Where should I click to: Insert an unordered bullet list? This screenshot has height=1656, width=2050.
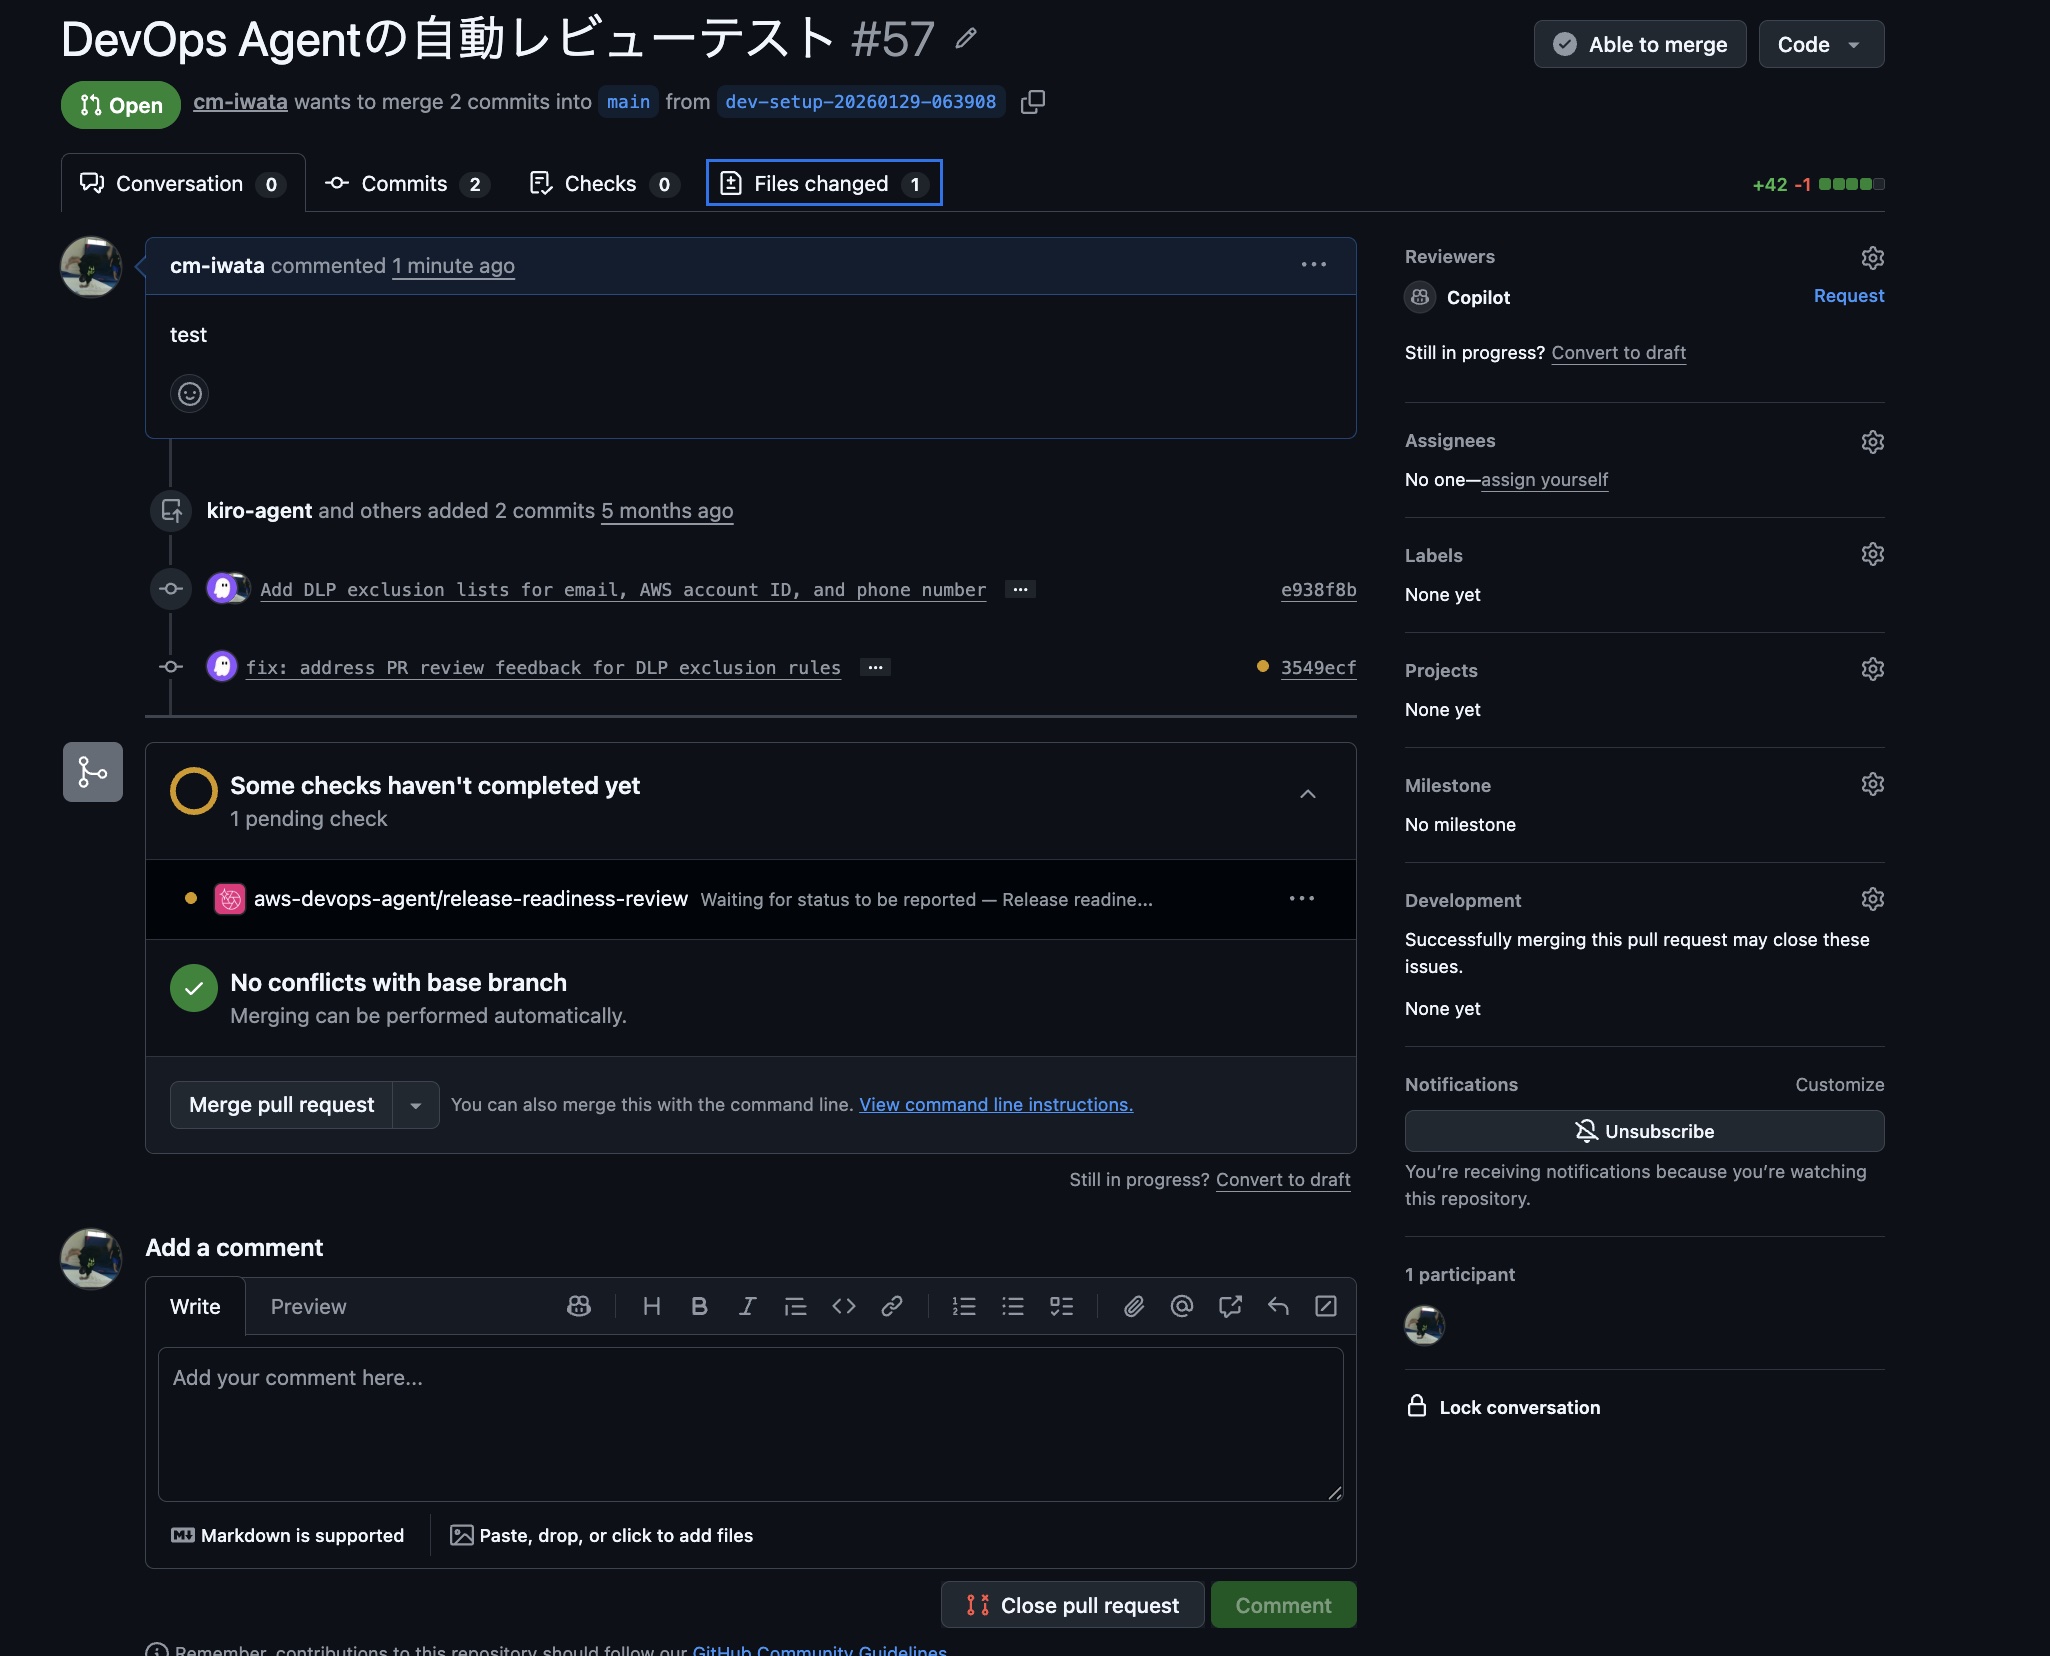[1012, 1306]
